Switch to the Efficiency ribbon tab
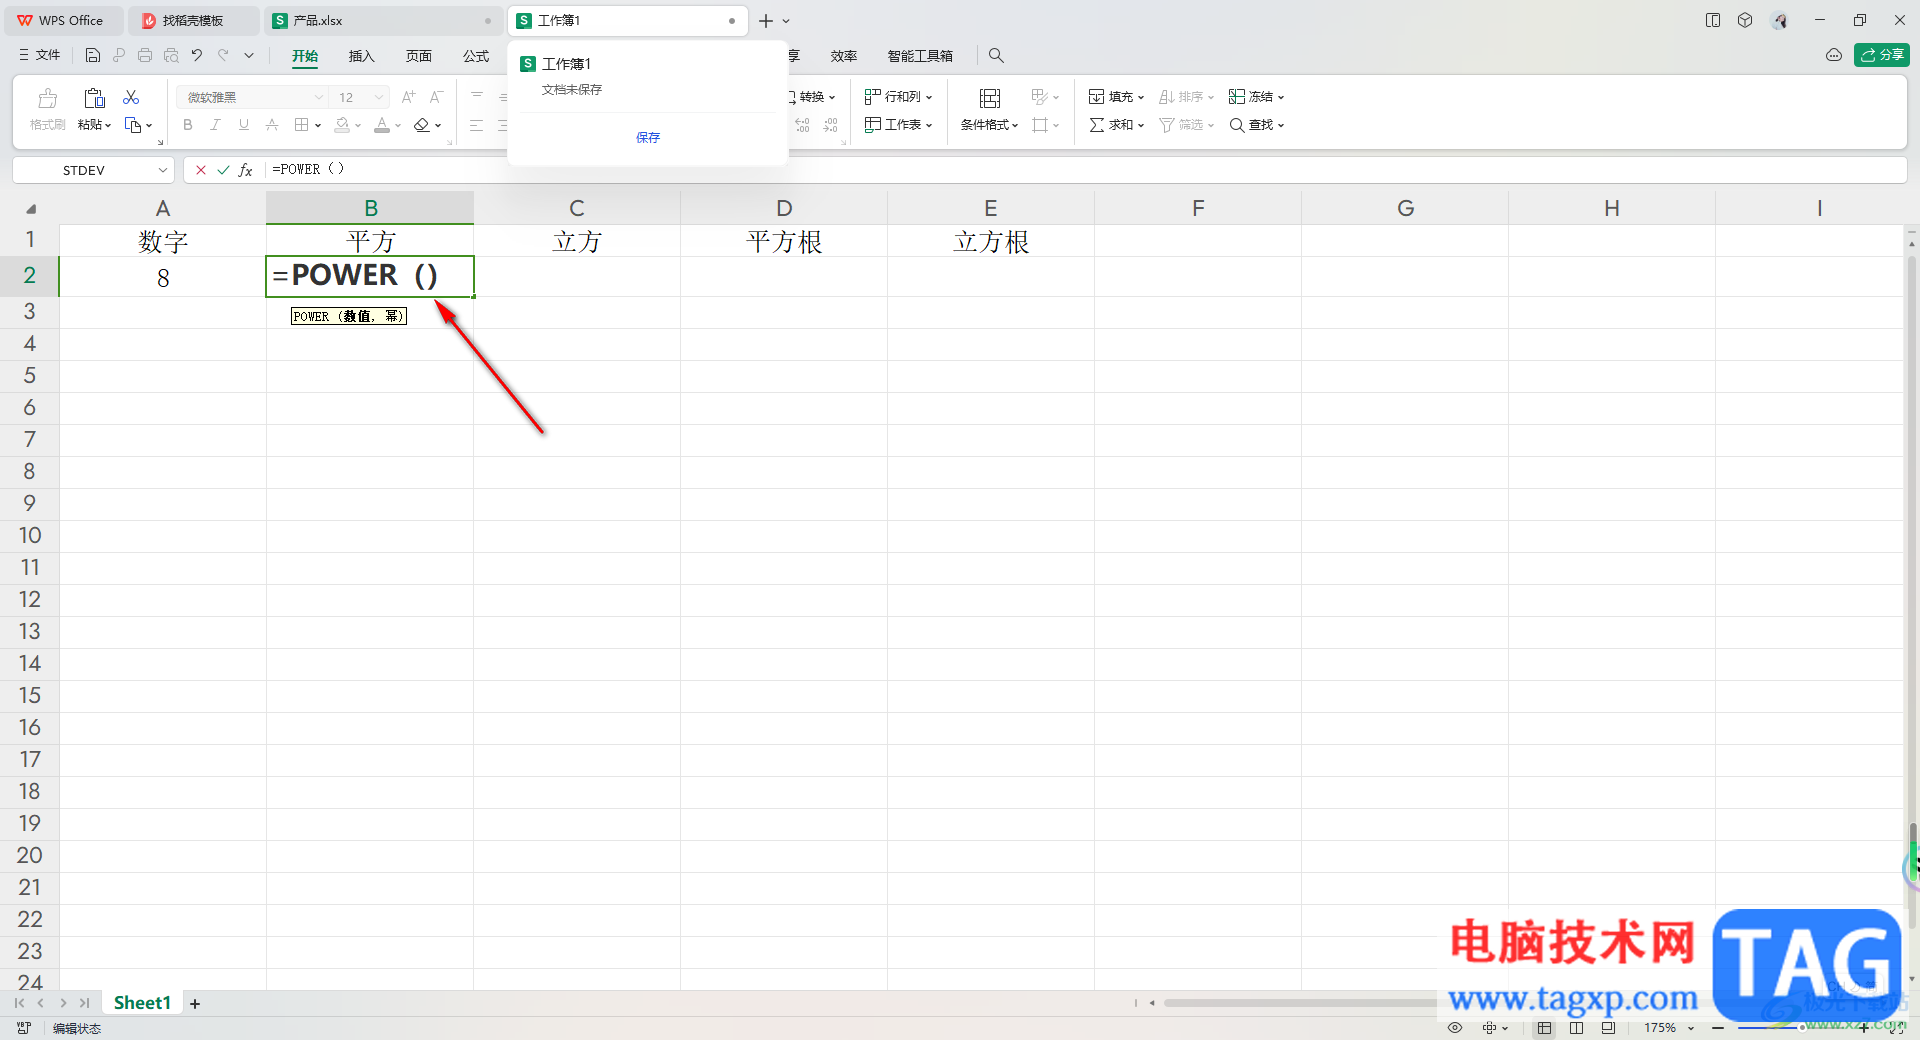Viewport: 1920px width, 1040px height. point(844,56)
